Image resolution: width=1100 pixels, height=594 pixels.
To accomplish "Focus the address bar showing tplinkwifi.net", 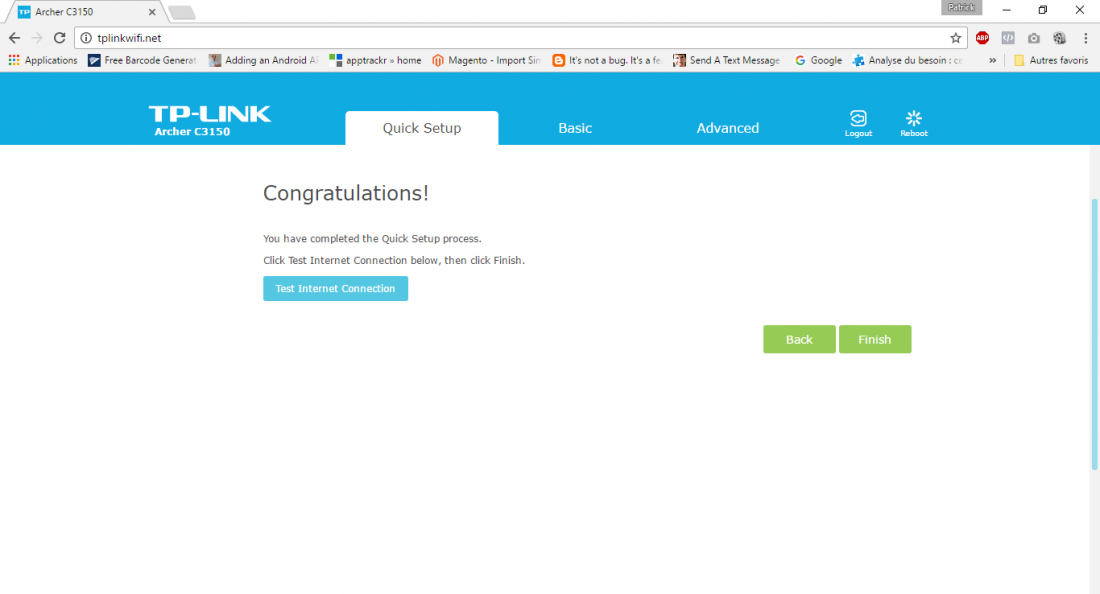I will coord(500,38).
